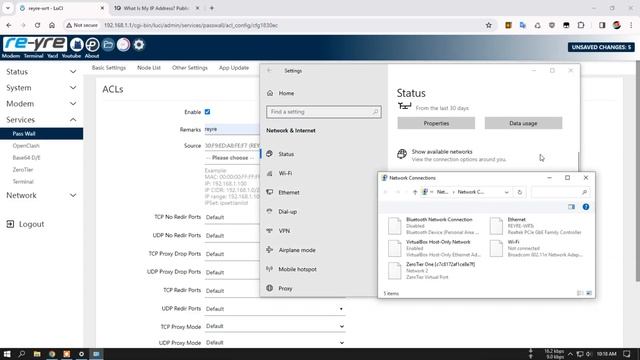
Task: Open the Terminal icon in LuCI header
Action: (92, 44)
